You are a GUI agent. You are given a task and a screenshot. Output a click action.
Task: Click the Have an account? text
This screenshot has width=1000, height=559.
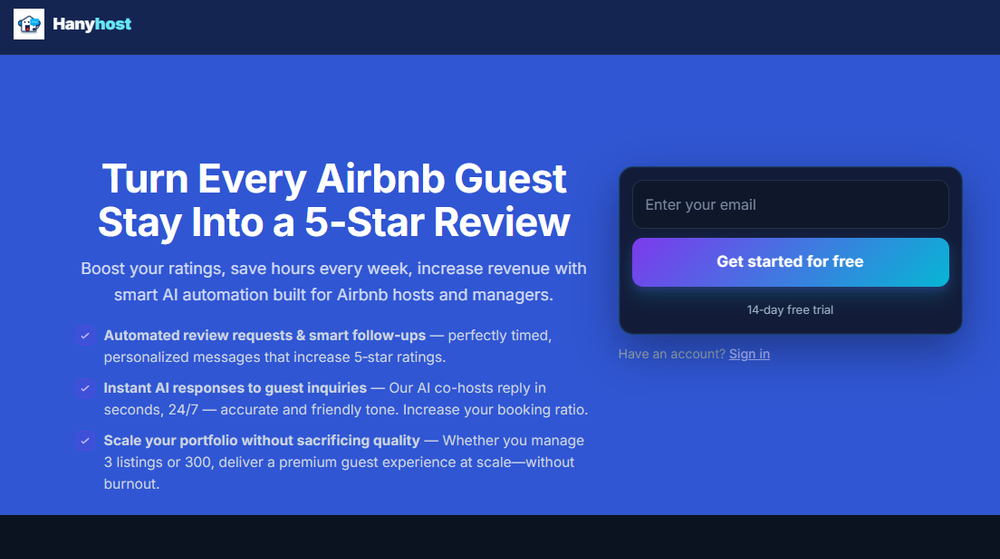(x=672, y=354)
